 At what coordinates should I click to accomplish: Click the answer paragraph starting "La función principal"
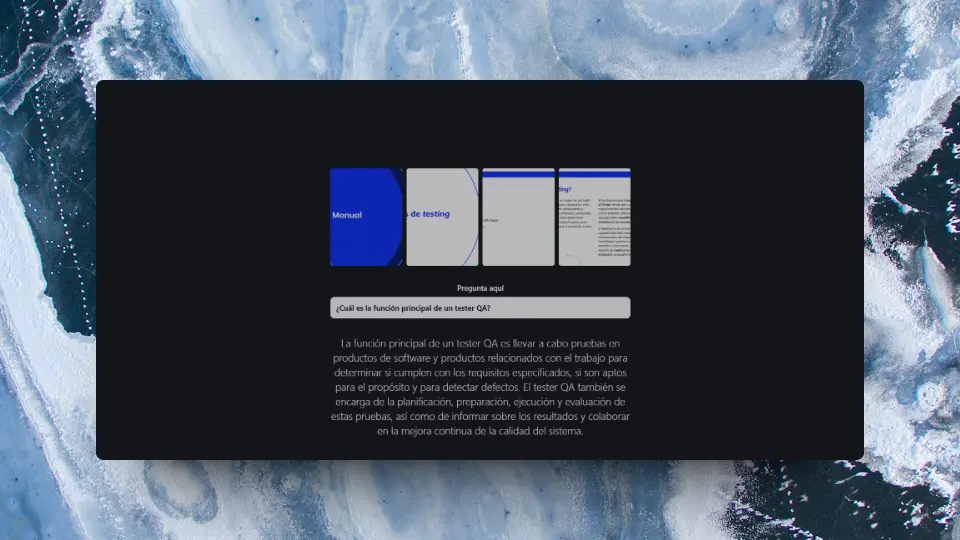pos(480,387)
